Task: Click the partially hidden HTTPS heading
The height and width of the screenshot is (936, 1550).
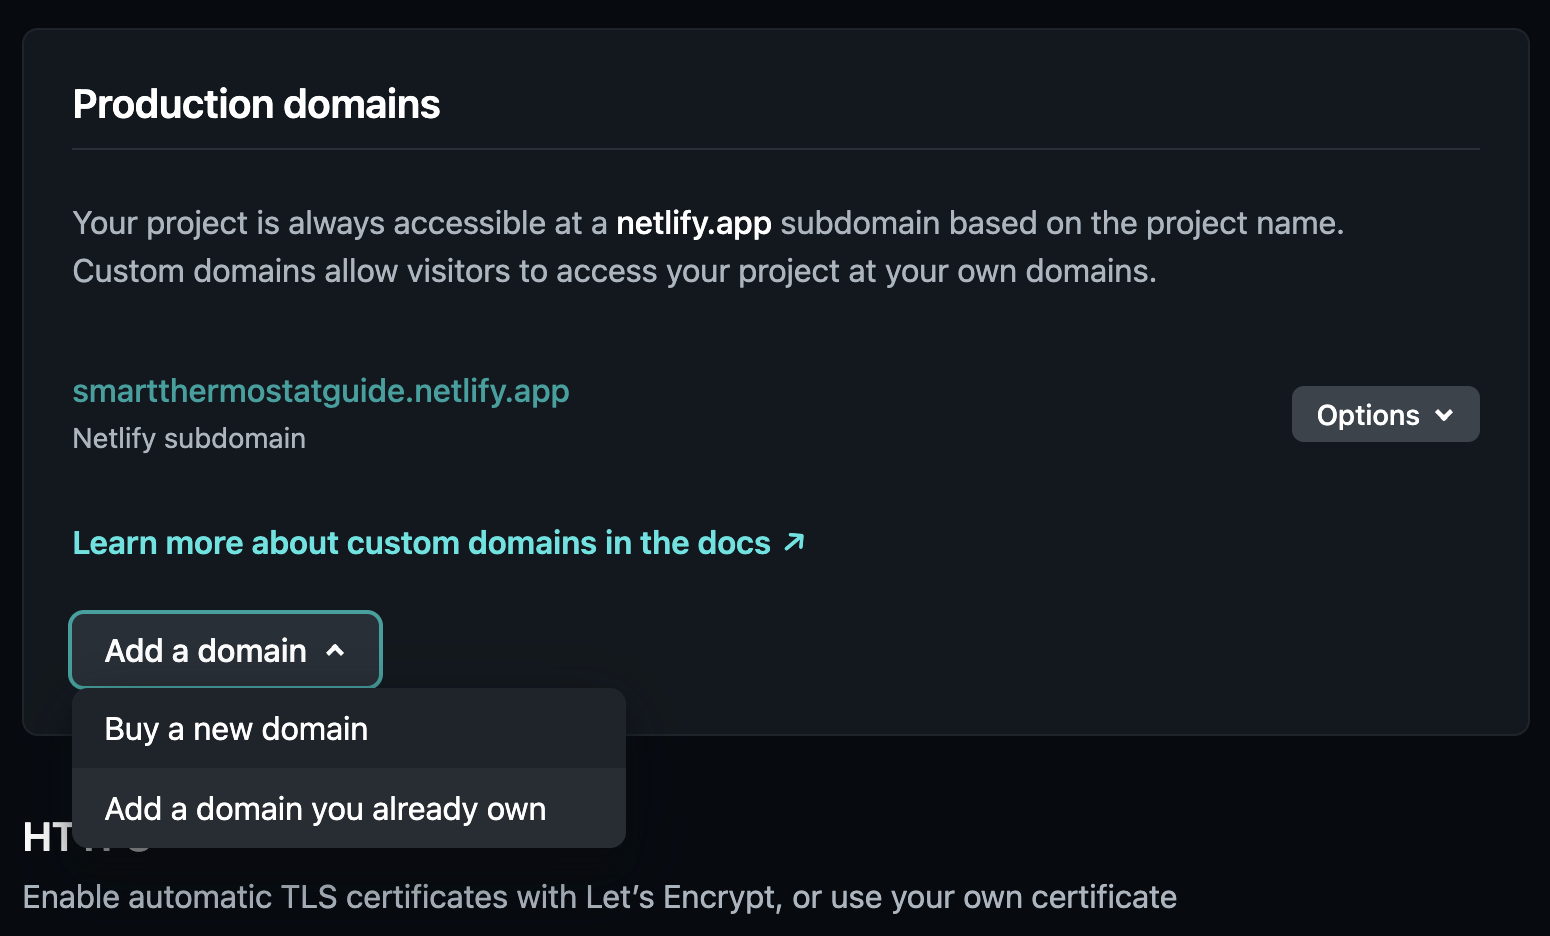Action: click(x=46, y=838)
